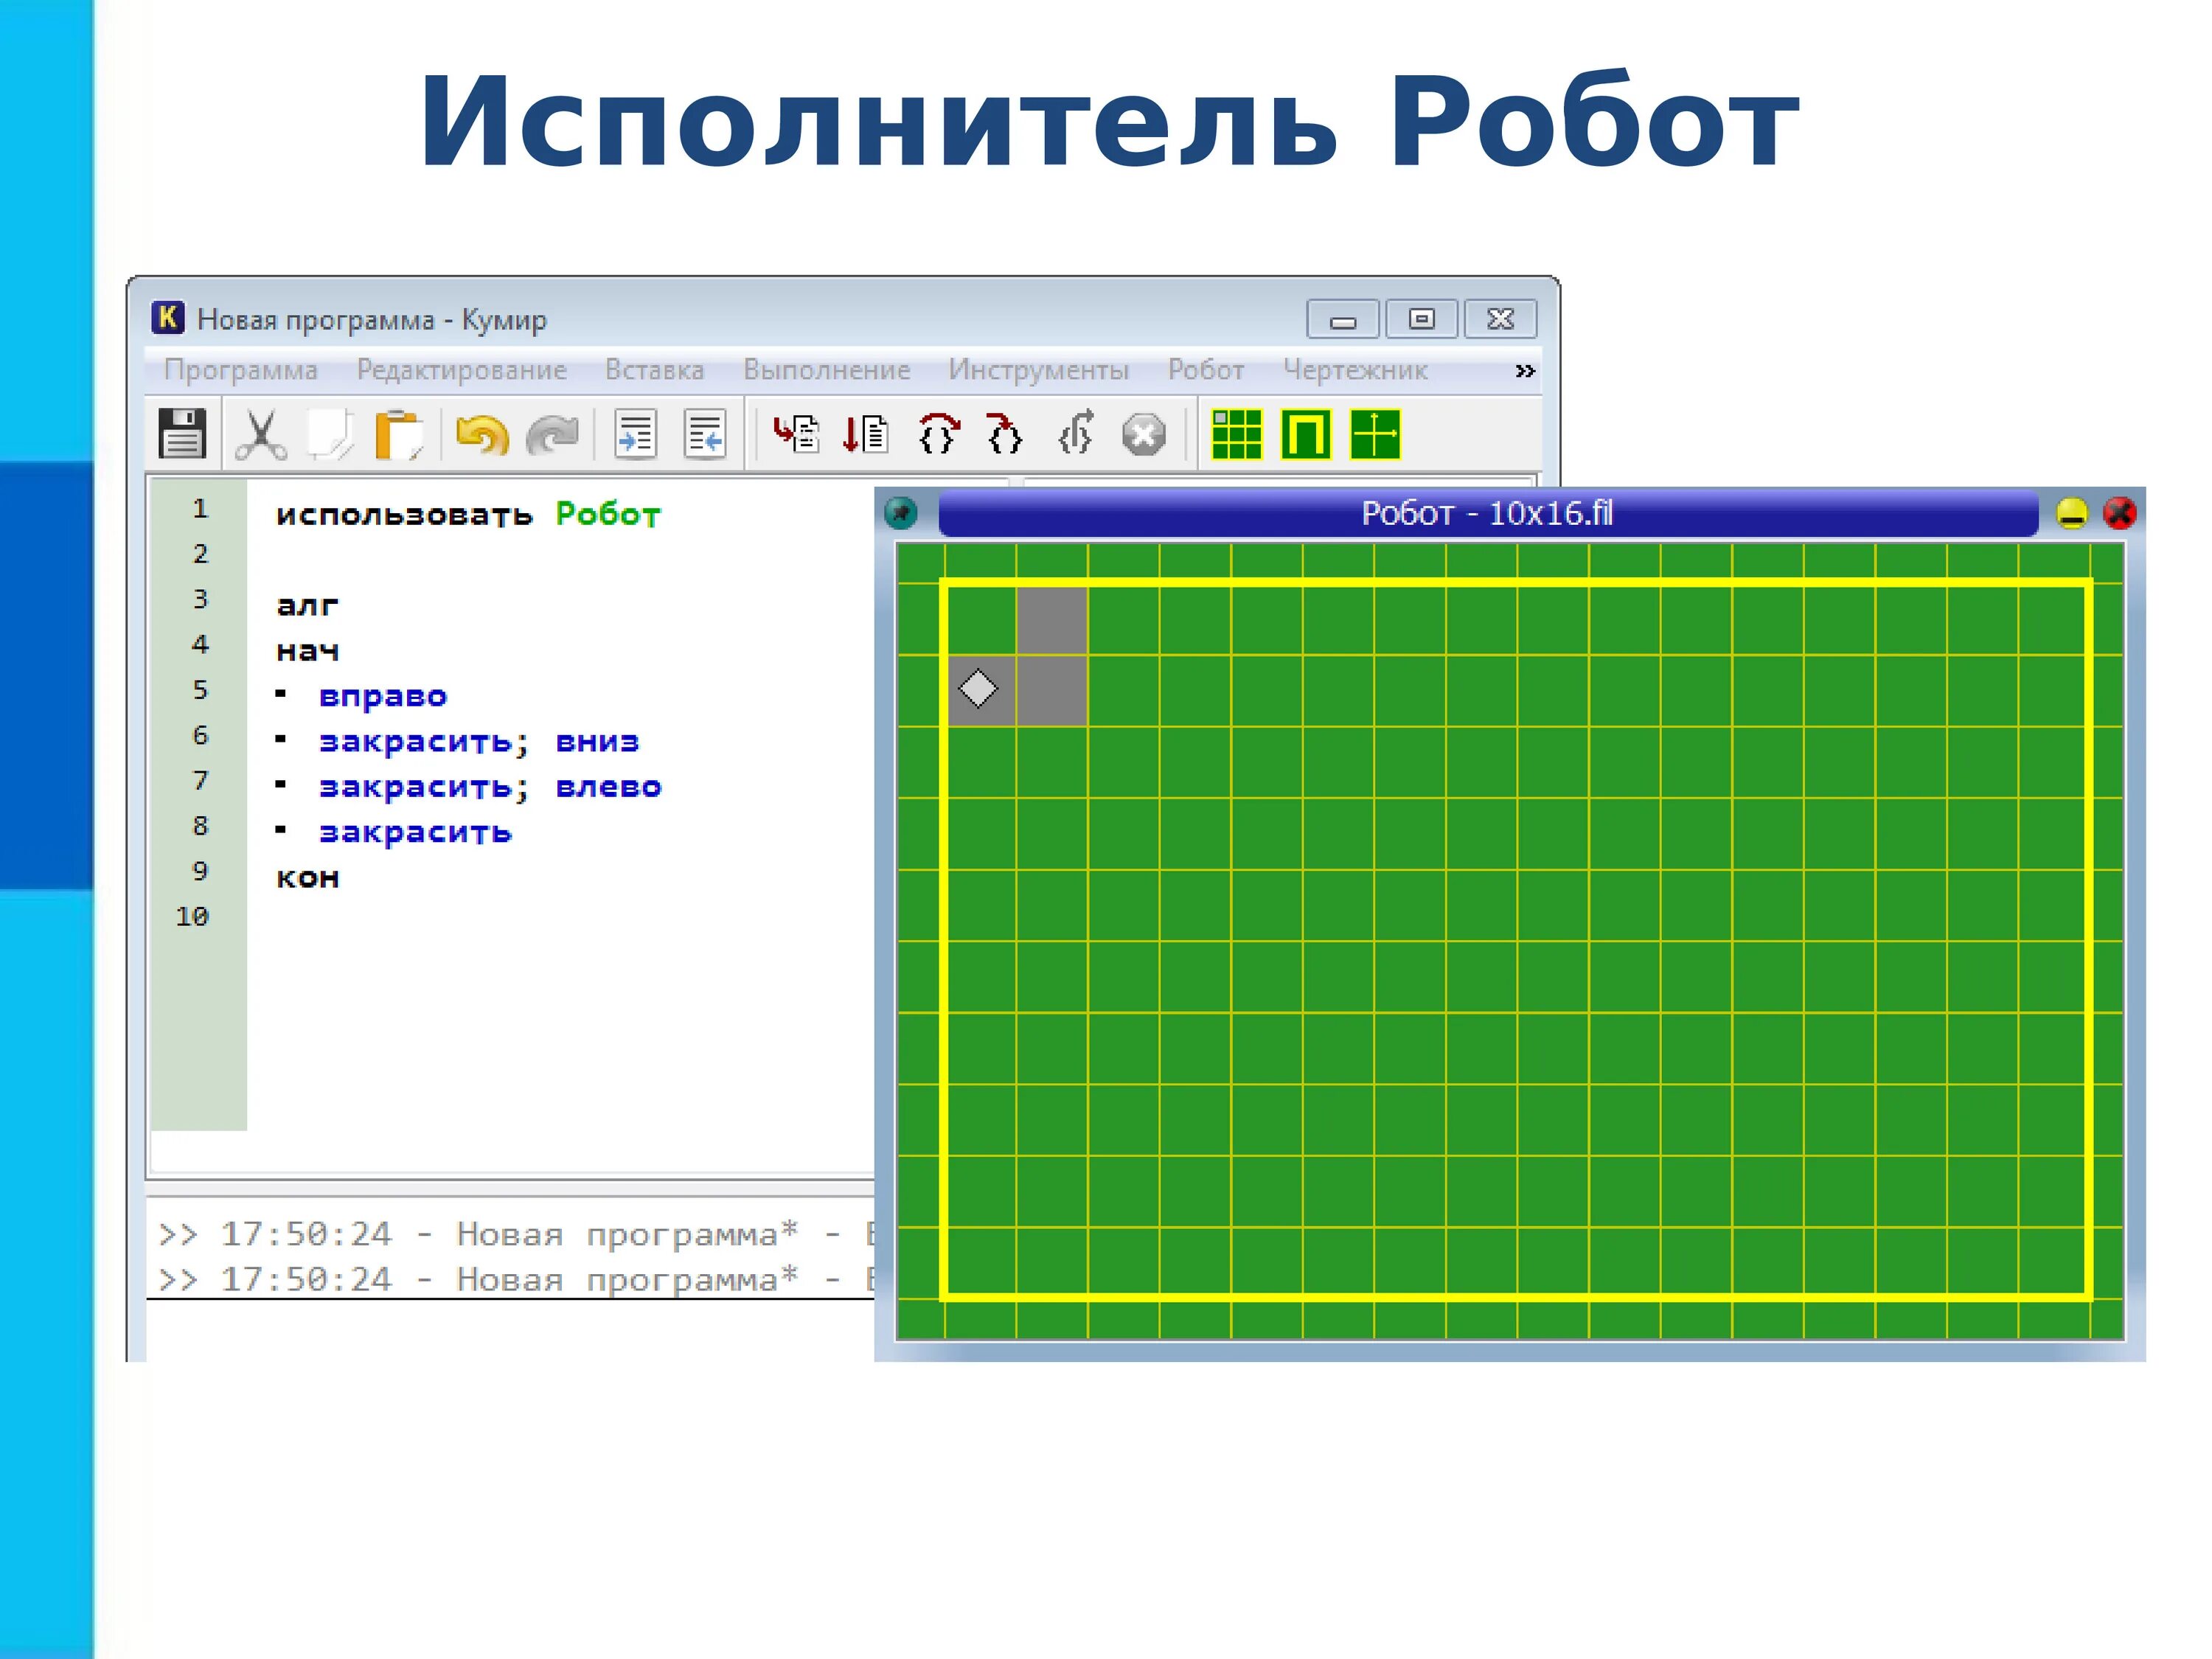Open the Чертежник axes icon

[1375, 435]
